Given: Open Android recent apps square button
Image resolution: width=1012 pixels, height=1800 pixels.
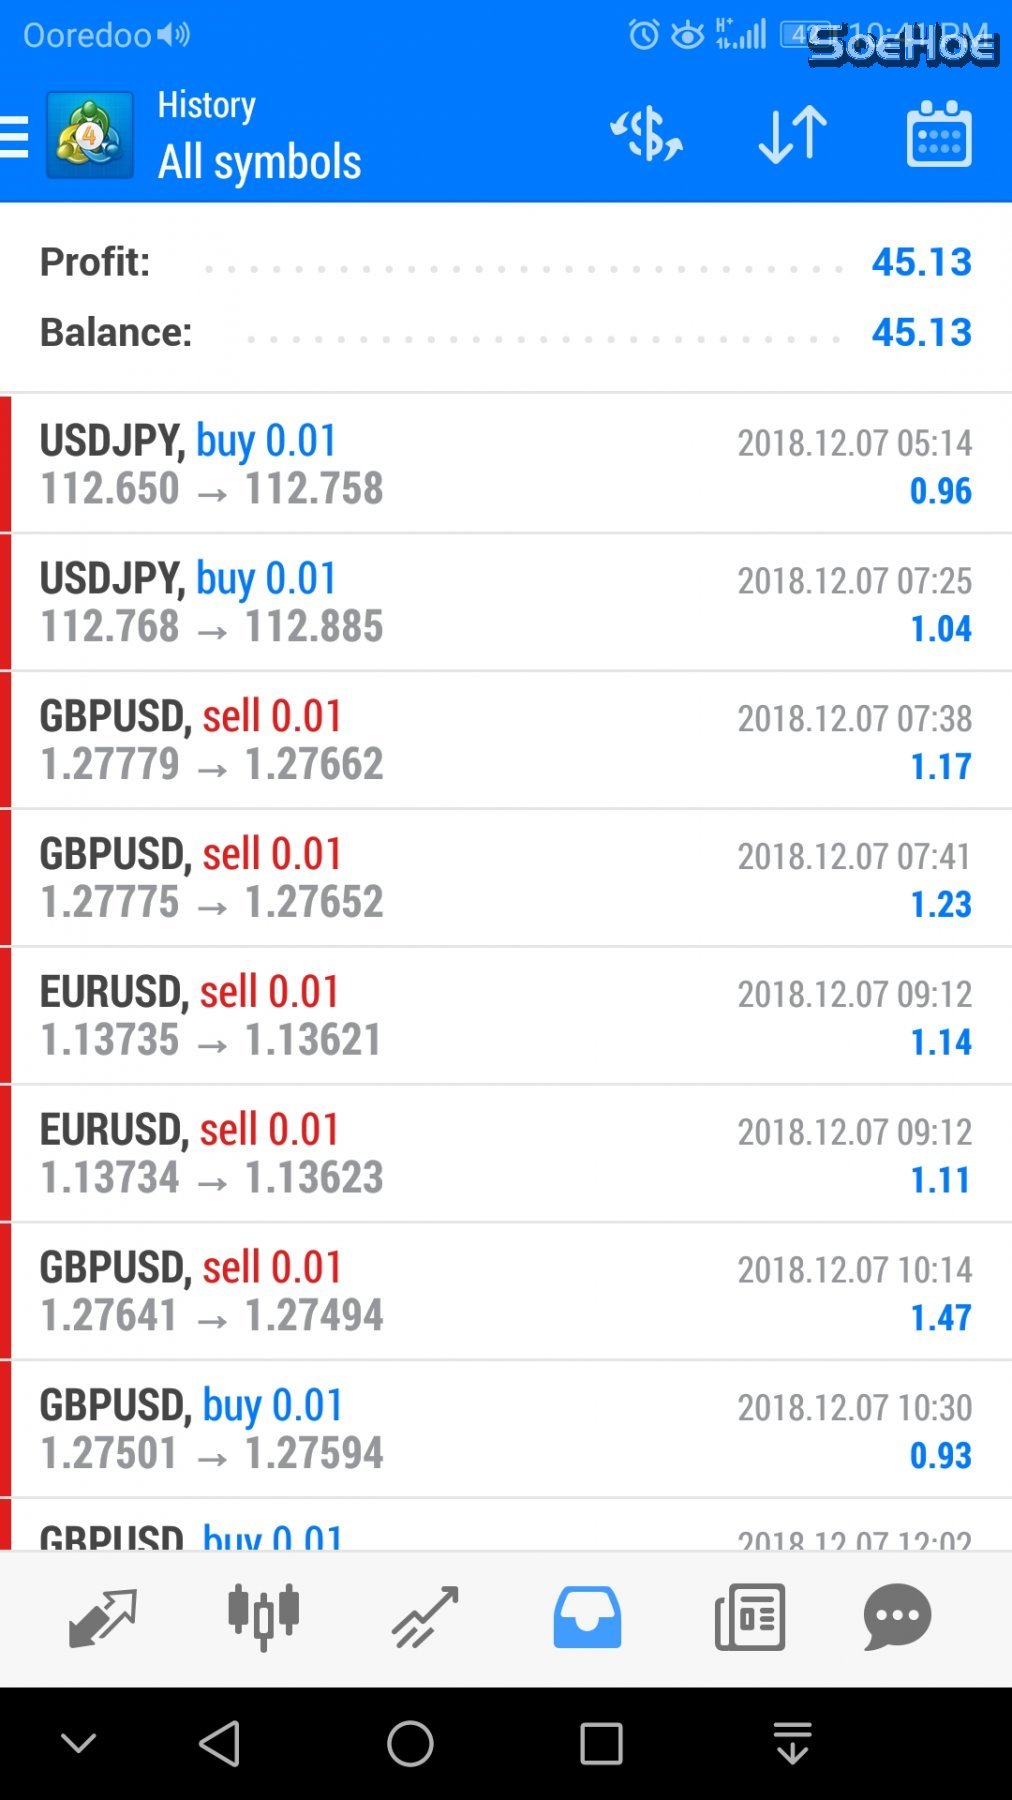Looking at the screenshot, I should click(x=601, y=1744).
